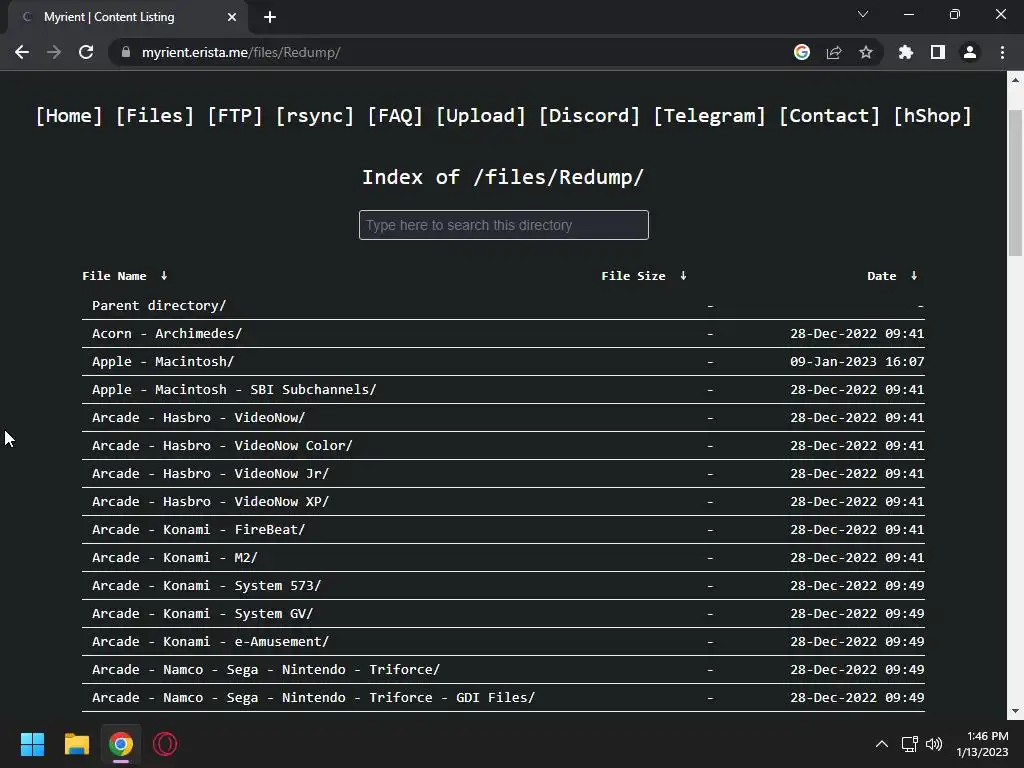View site security lock info
Image resolution: width=1024 pixels, height=768 pixels.
click(126, 52)
